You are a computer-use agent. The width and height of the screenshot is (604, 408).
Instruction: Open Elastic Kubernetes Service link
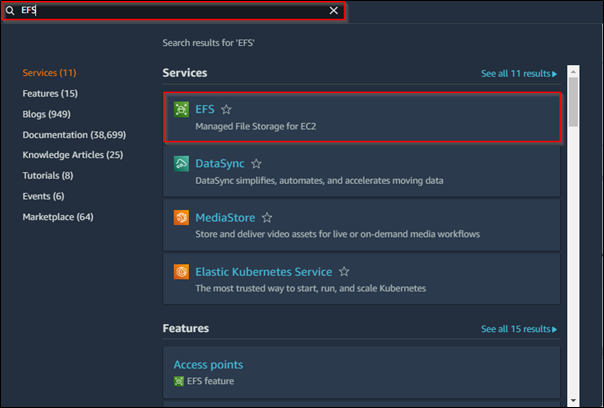pos(263,272)
